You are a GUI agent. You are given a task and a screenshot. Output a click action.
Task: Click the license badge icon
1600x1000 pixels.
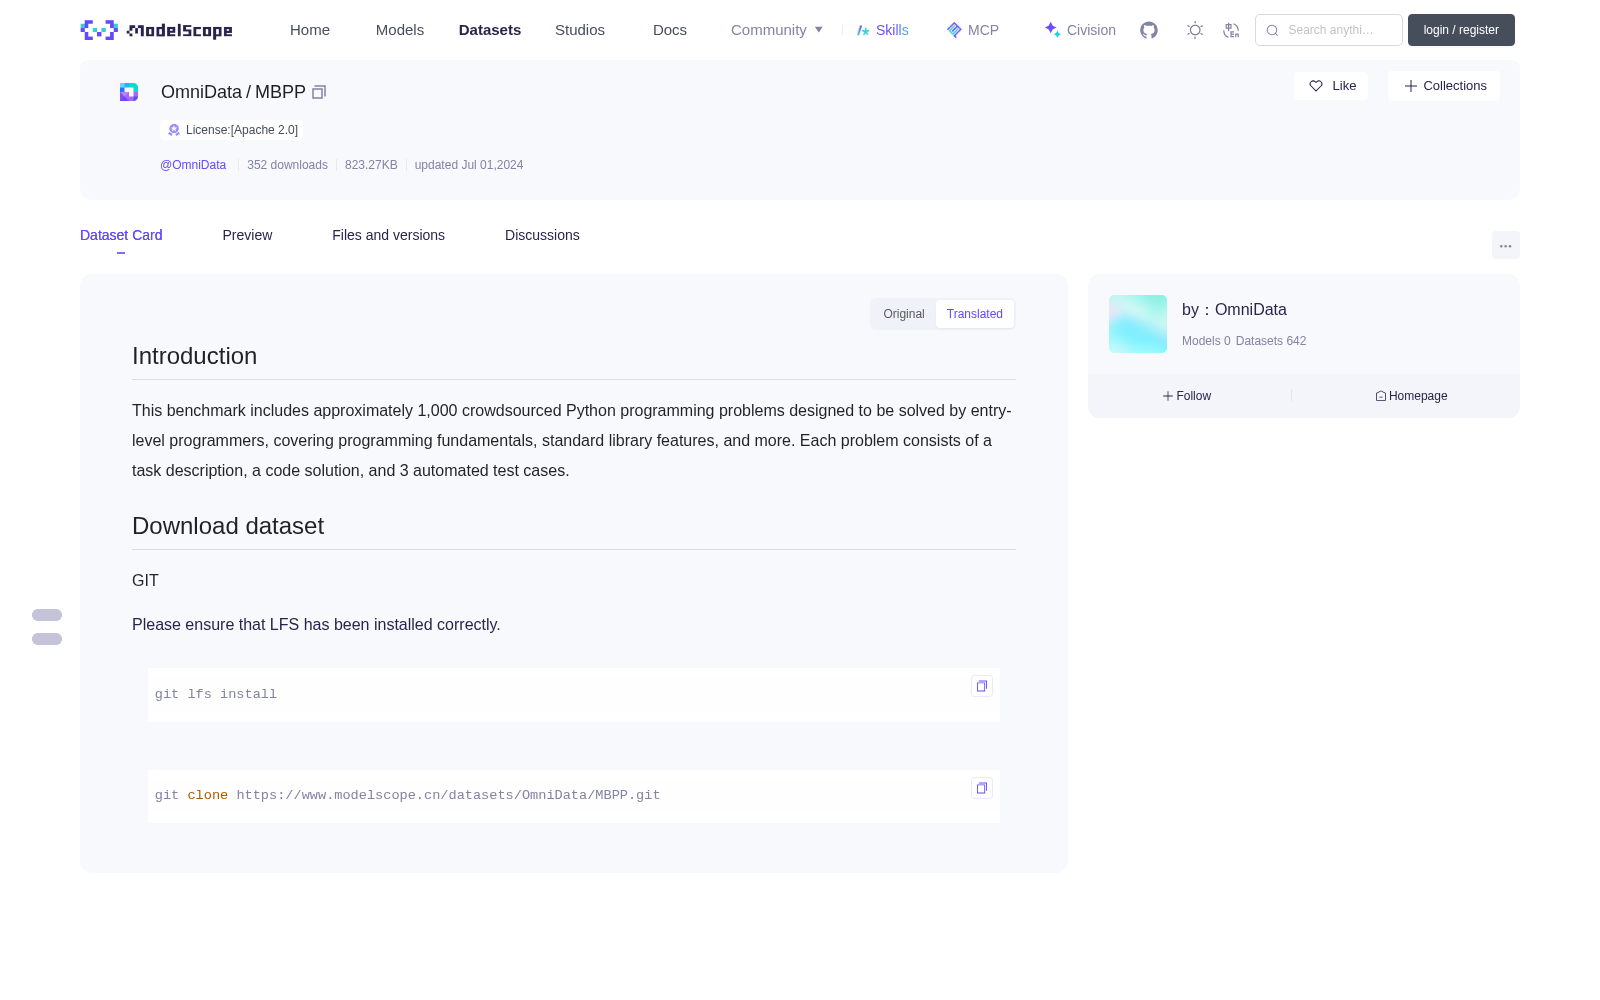pos(174,130)
